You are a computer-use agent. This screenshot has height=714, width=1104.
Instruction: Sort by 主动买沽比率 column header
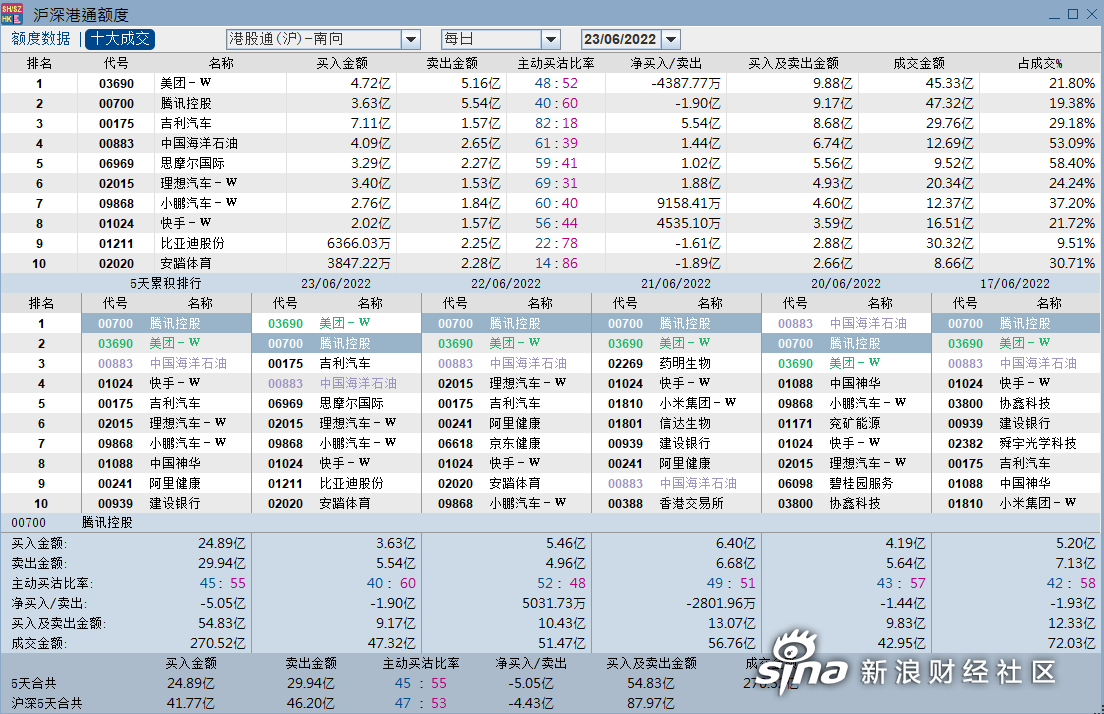(556, 63)
